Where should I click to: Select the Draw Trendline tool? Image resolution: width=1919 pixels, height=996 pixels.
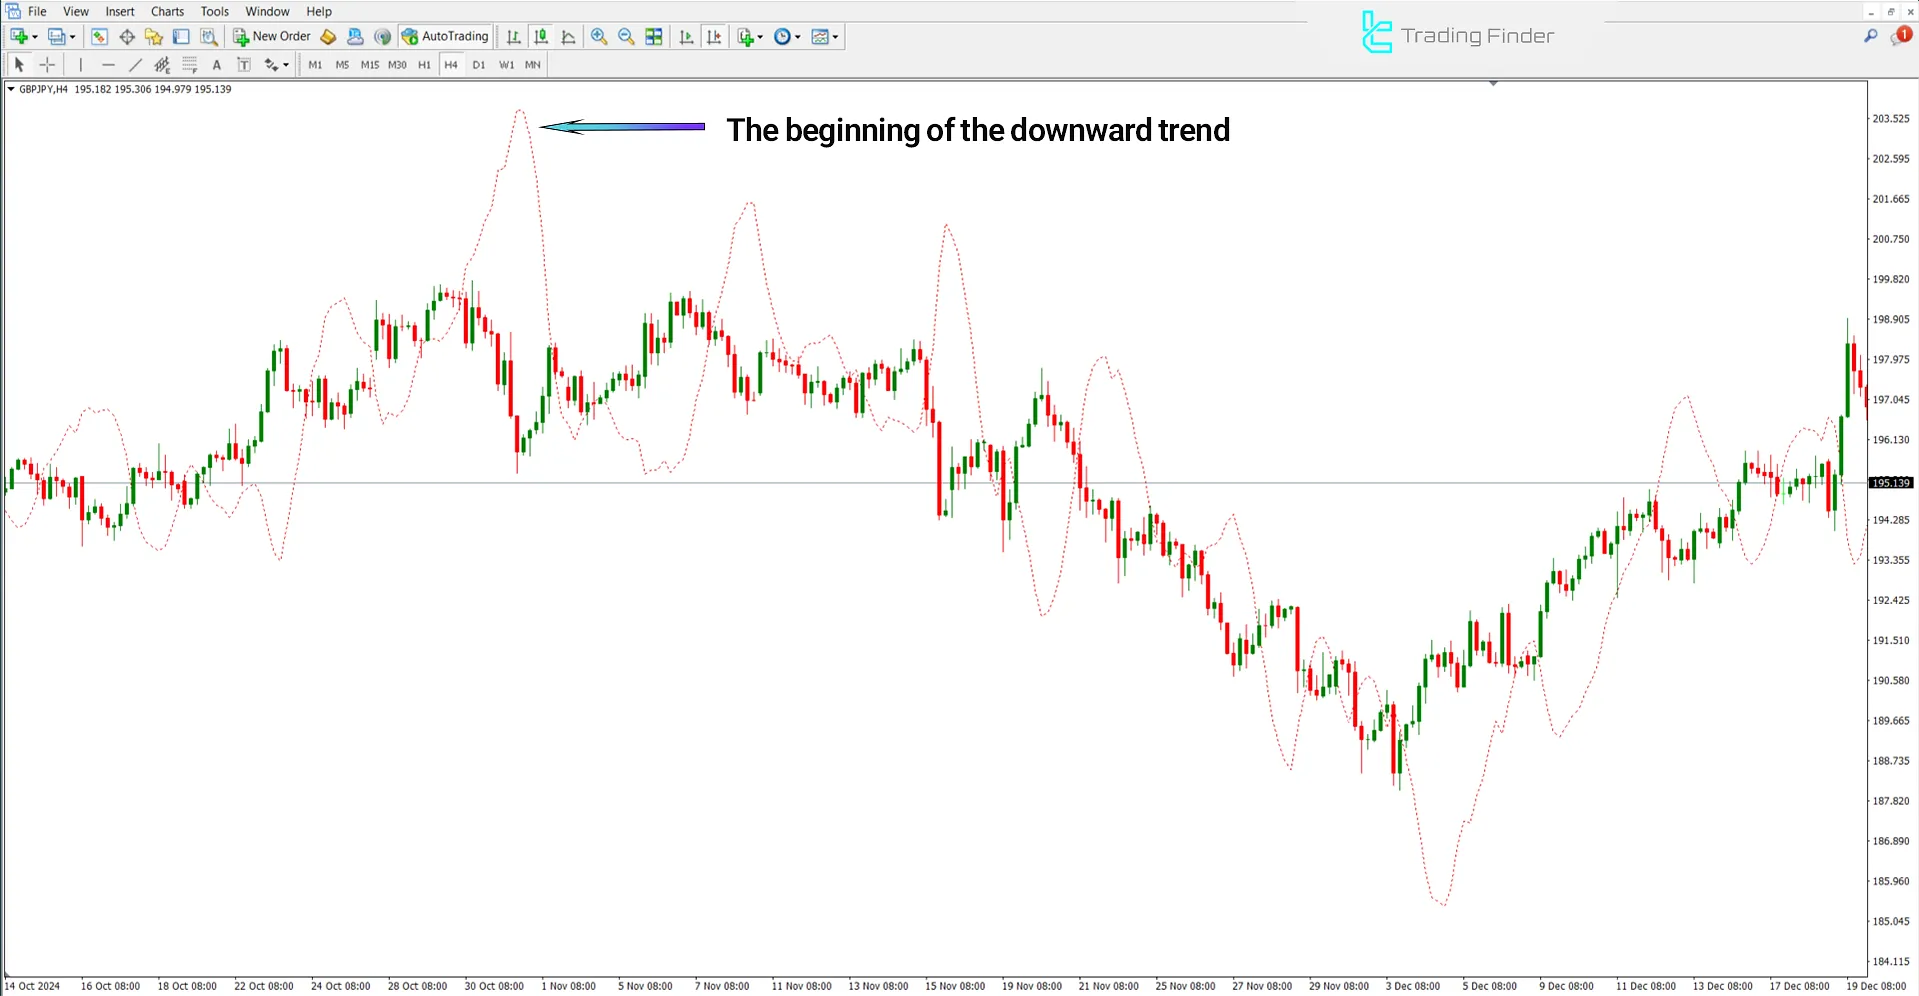pos(136,64)
